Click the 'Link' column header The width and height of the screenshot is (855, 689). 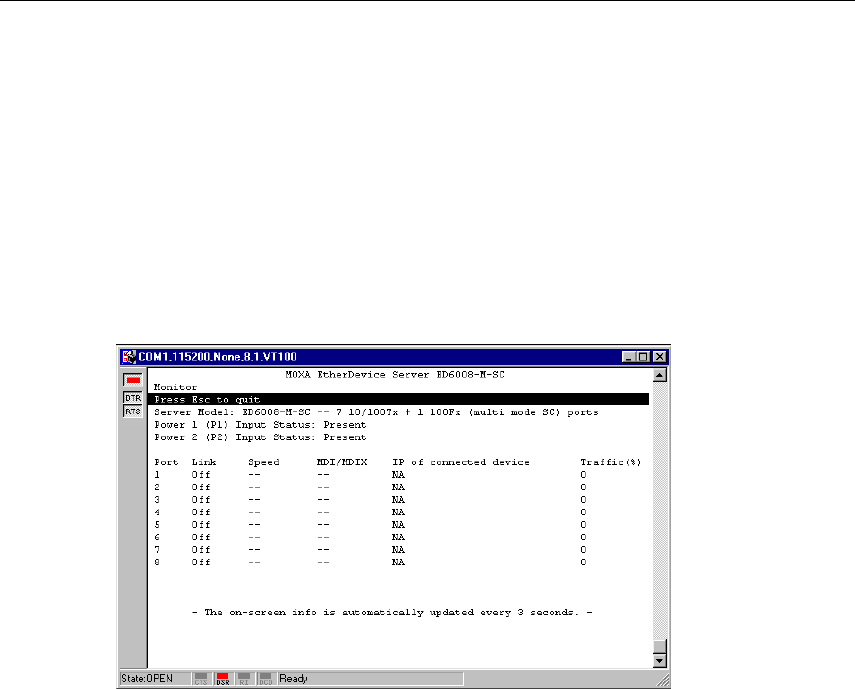pyautogui.click(x=204, y=462)
